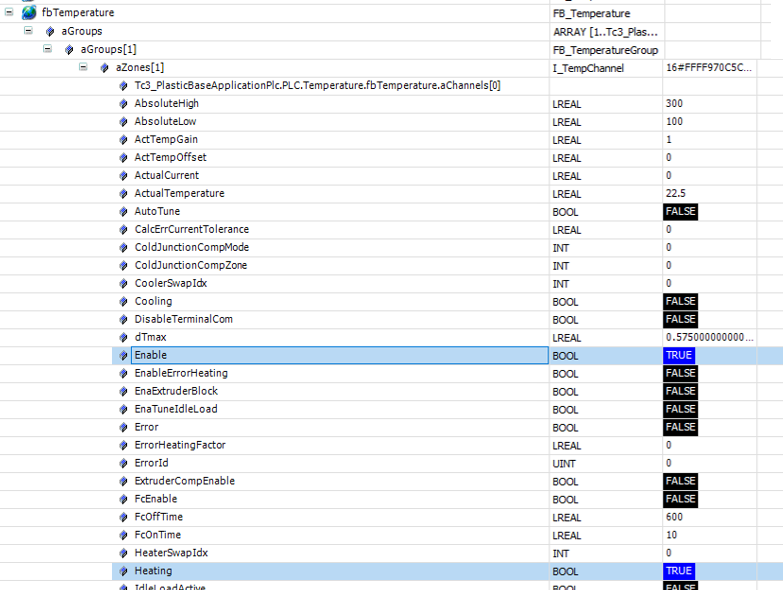
Task: Click the icon beside ActTempGain
Action: point(123,140)
